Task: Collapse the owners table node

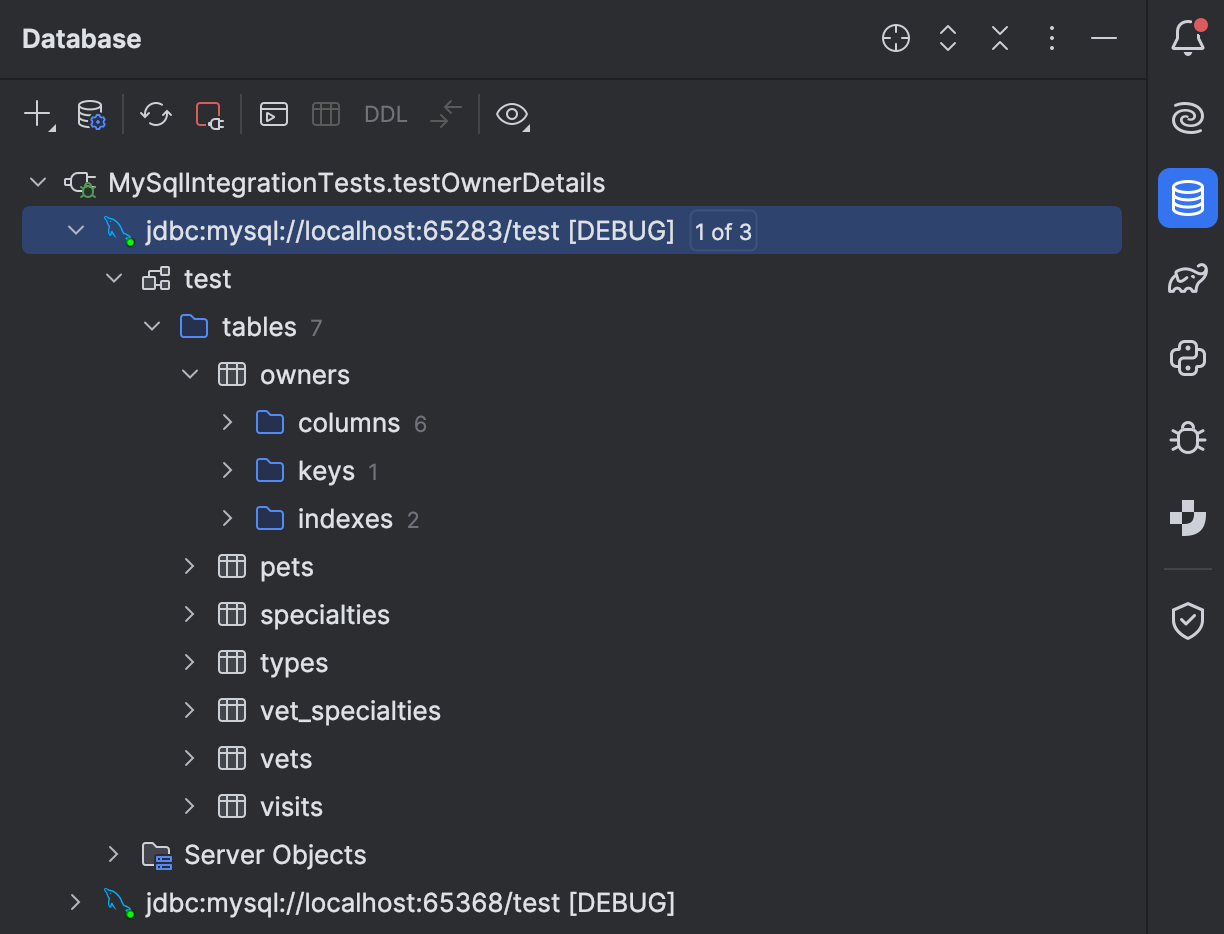Action: [190, 374]
